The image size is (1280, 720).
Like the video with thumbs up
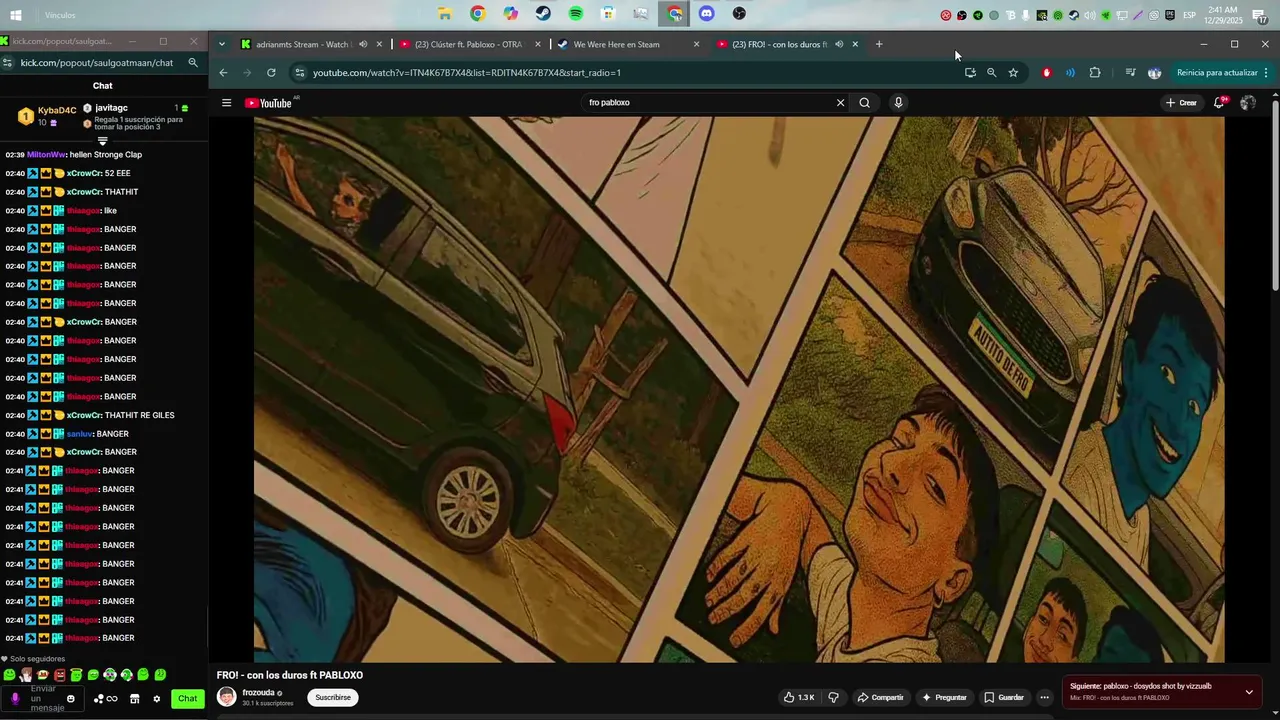pos(799,697)
